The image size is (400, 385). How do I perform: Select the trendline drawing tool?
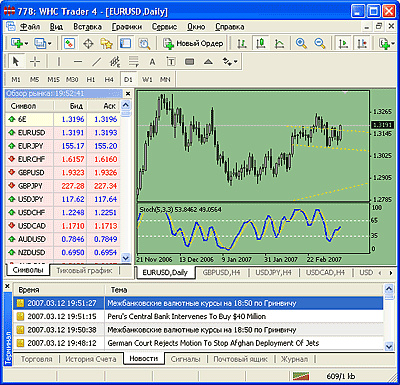point(96,62)
